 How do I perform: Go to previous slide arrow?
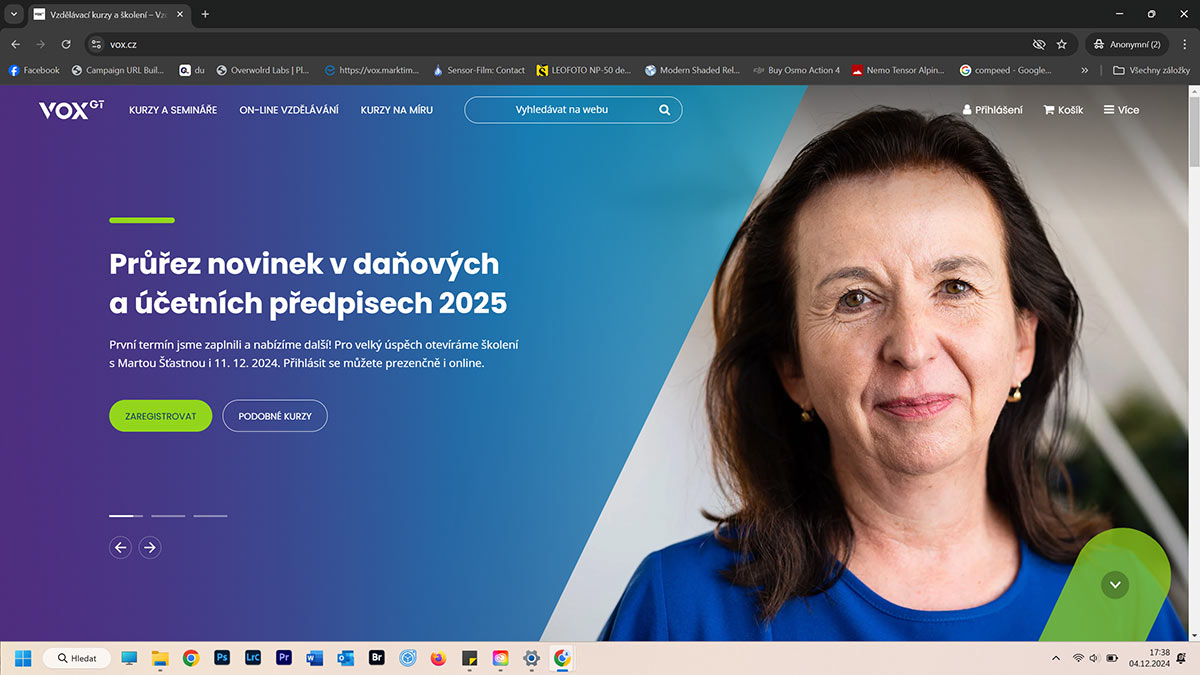pyautogui.click(x=120, y=547)
